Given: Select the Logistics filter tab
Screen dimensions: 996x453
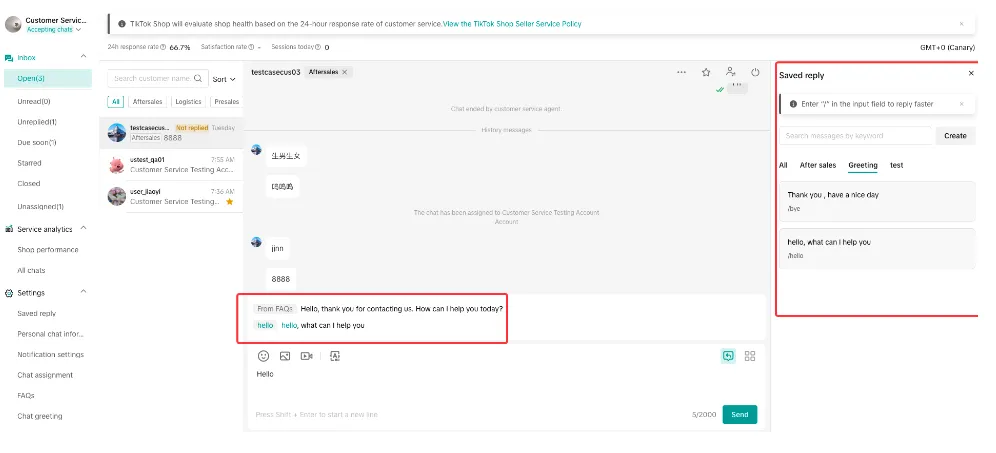Looking at the screenshot, I should click(188, 102).
